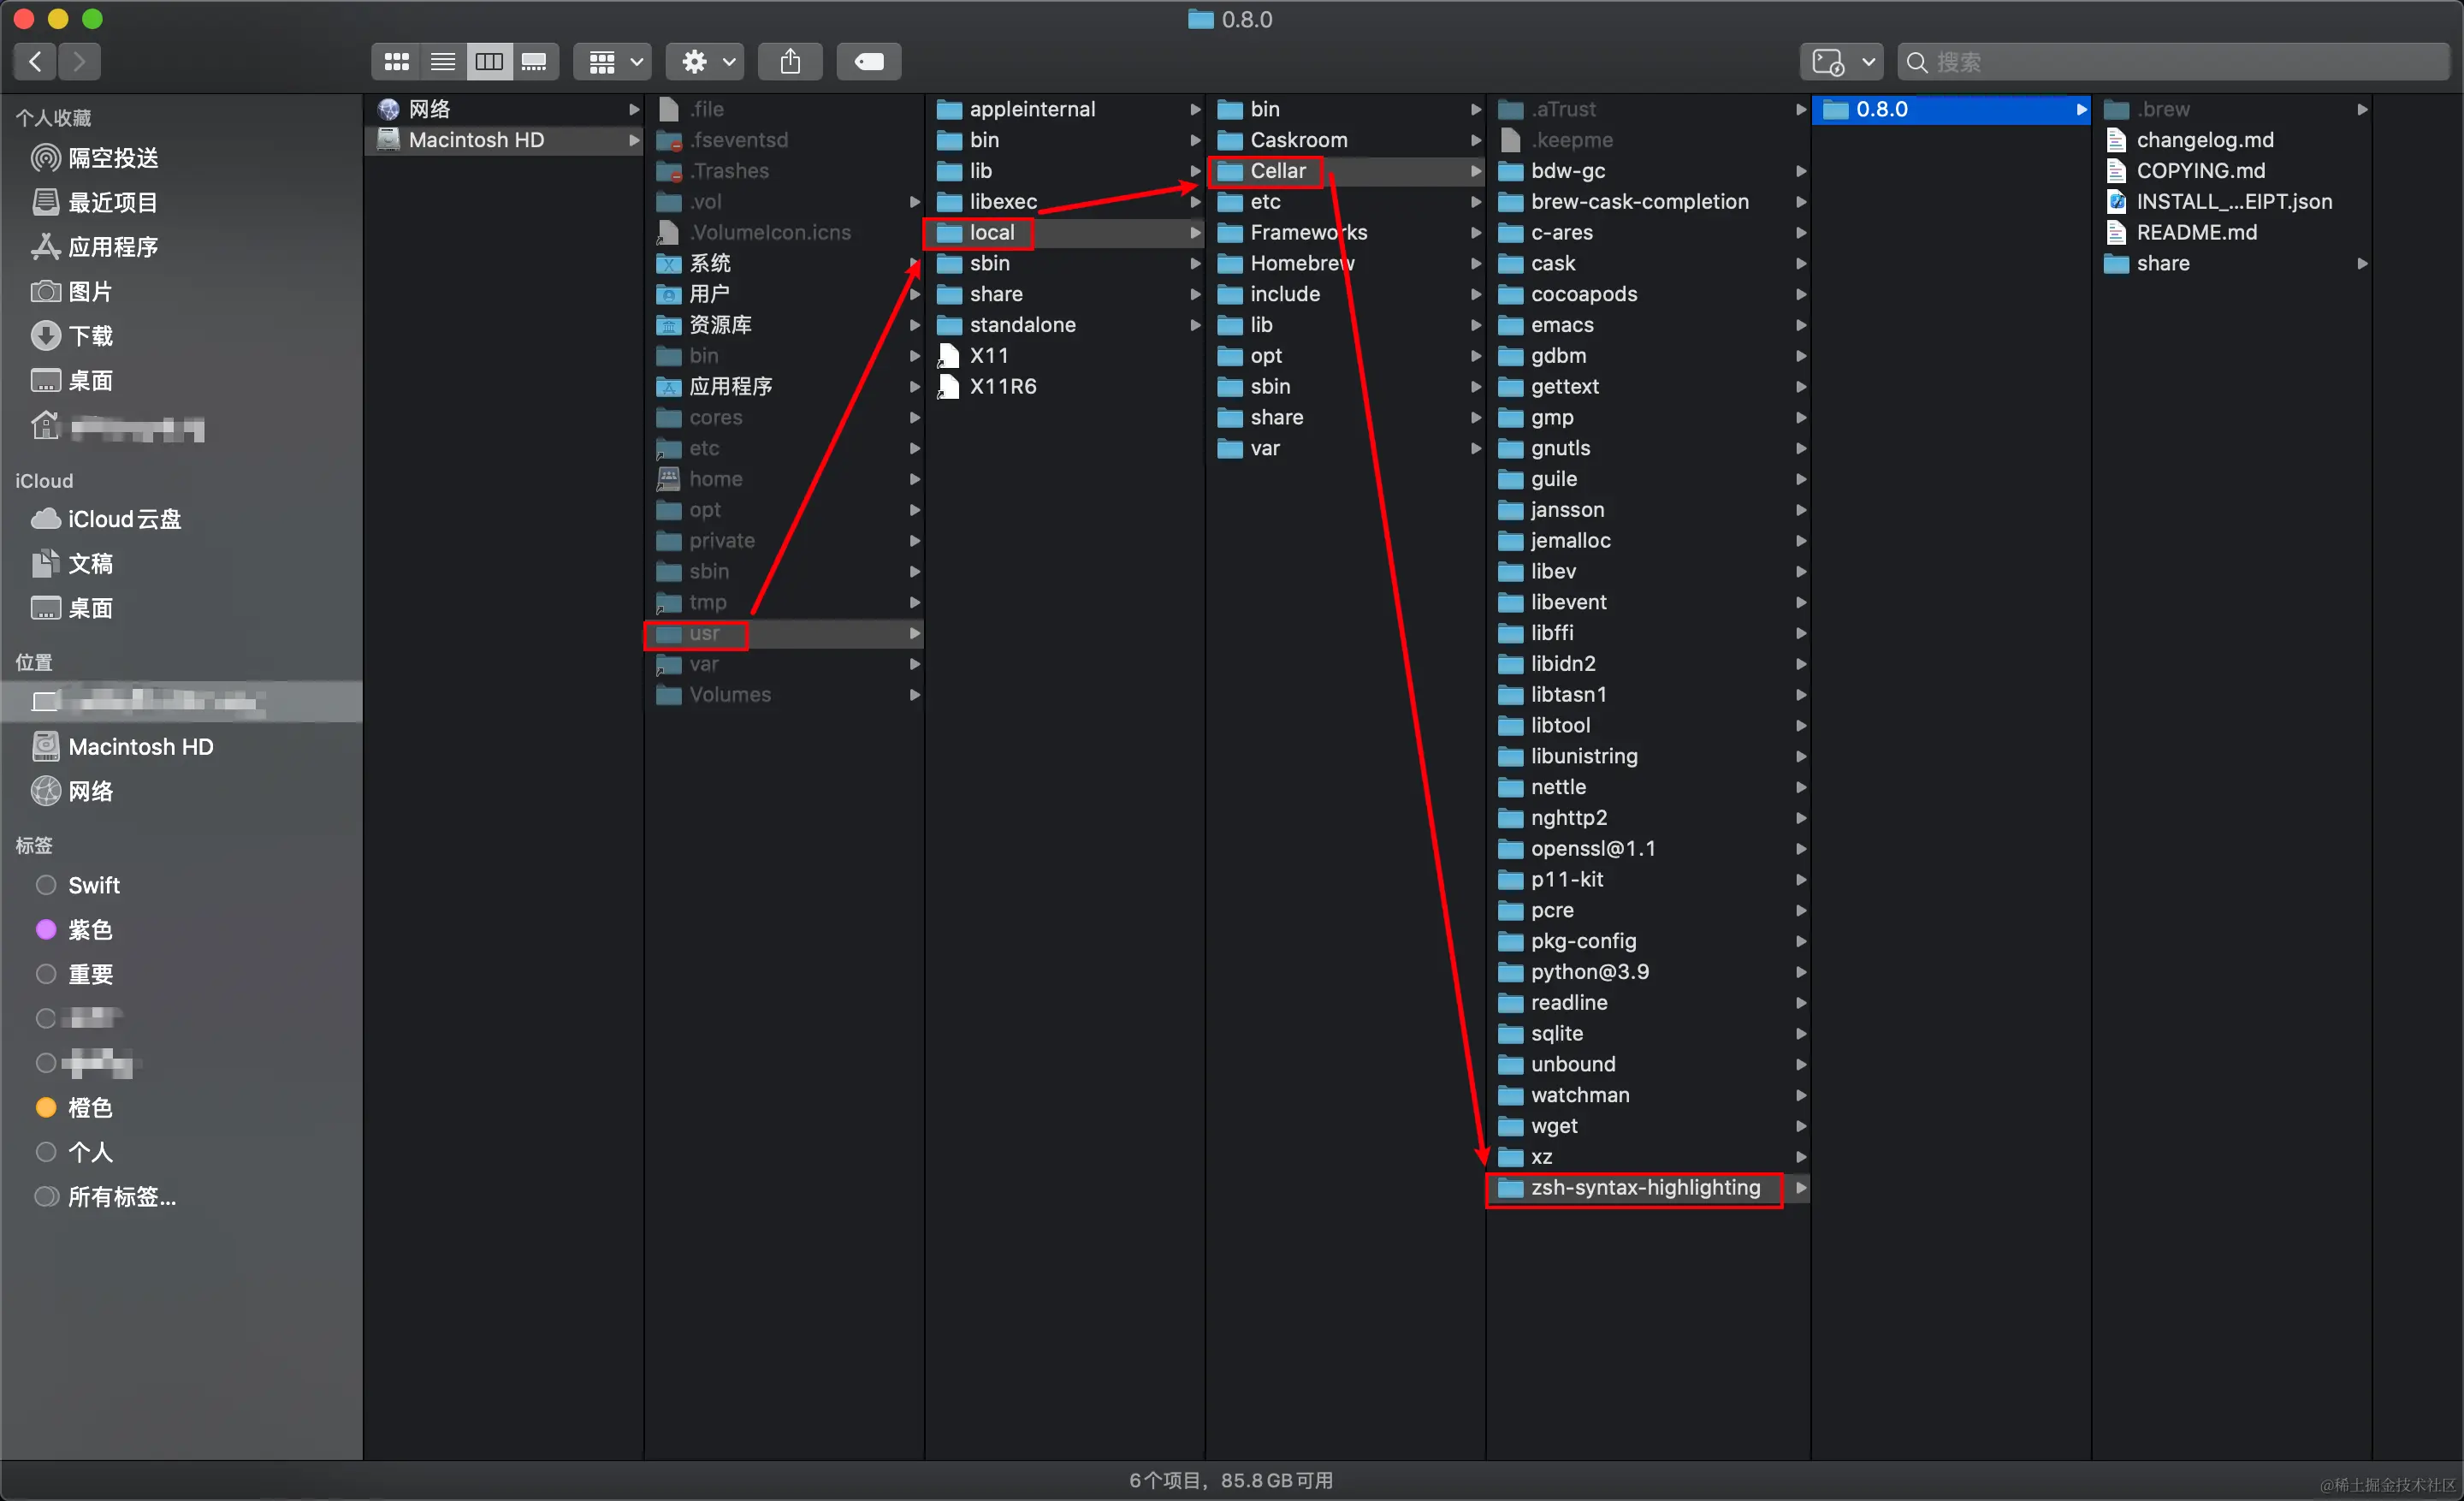Select the purple (紫色) tag

88,930
